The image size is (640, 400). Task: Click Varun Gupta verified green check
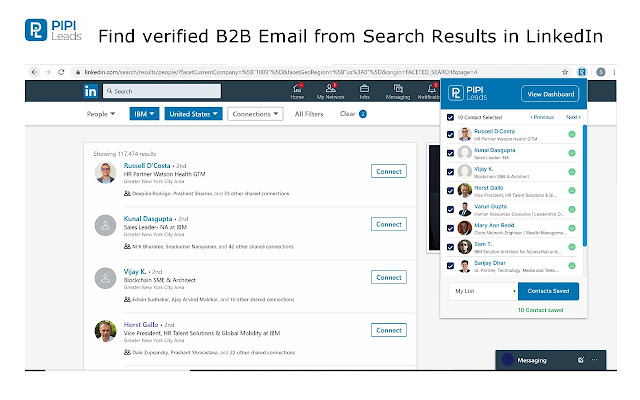(x=572, y=209)
